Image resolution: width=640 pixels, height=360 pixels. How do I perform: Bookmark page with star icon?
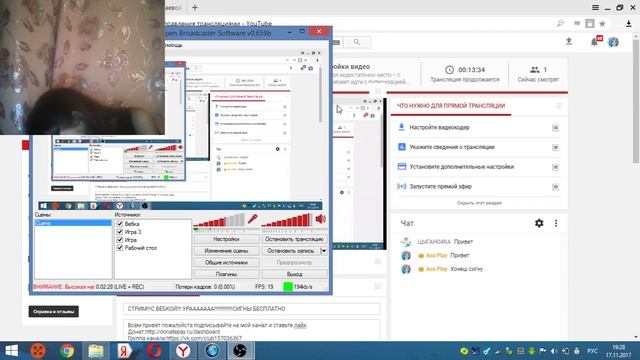tap(602, 24)
